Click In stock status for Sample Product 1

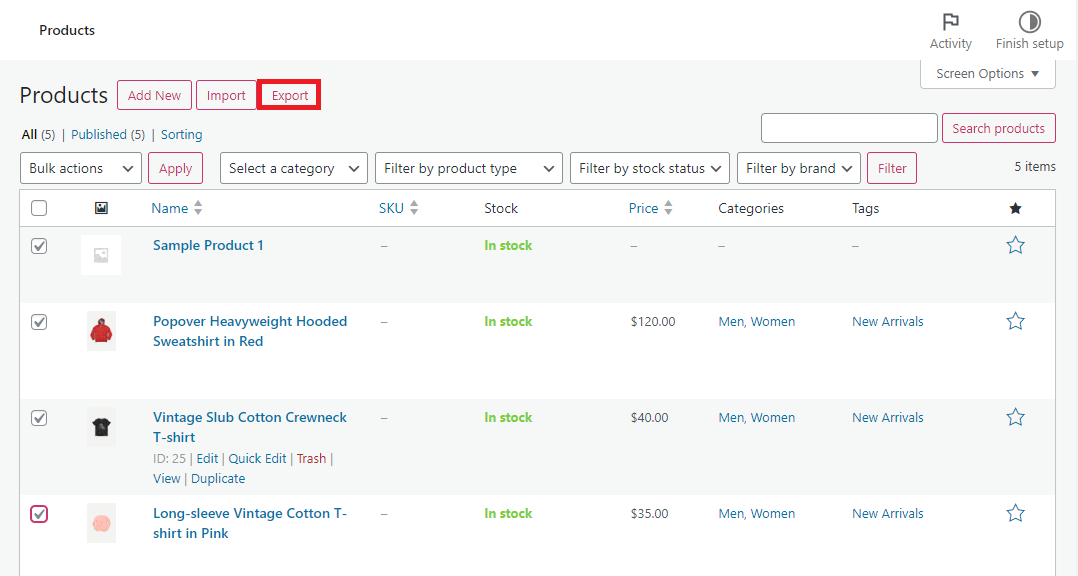[x=508, y=245]
